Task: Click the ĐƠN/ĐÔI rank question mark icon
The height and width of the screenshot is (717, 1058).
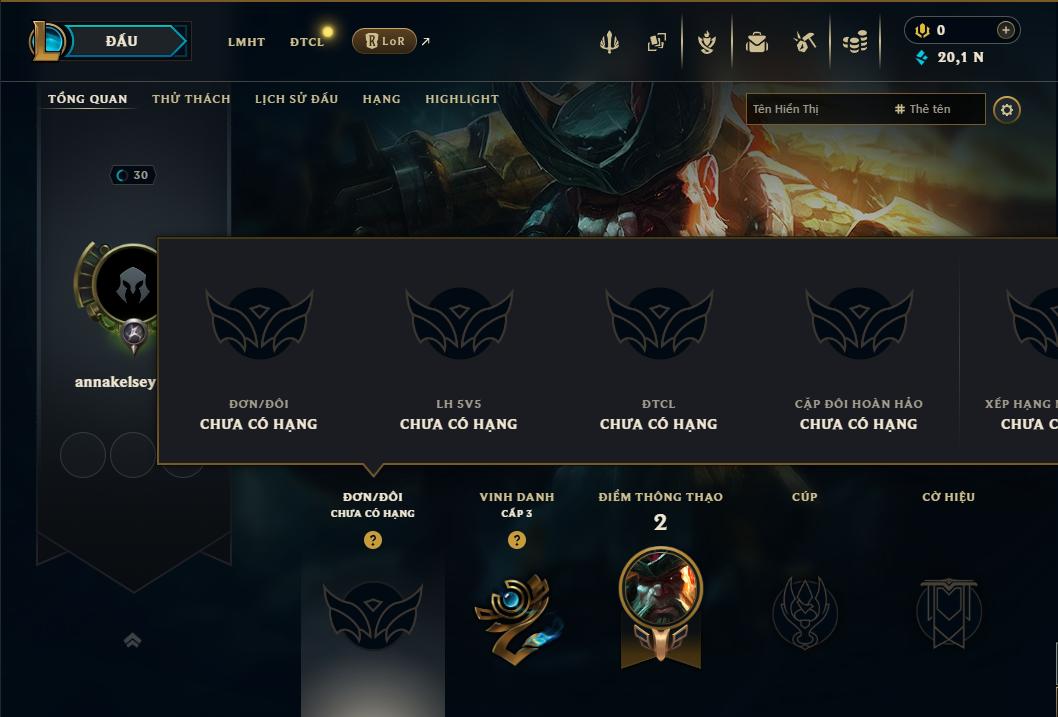Action: tap(372, 540)
